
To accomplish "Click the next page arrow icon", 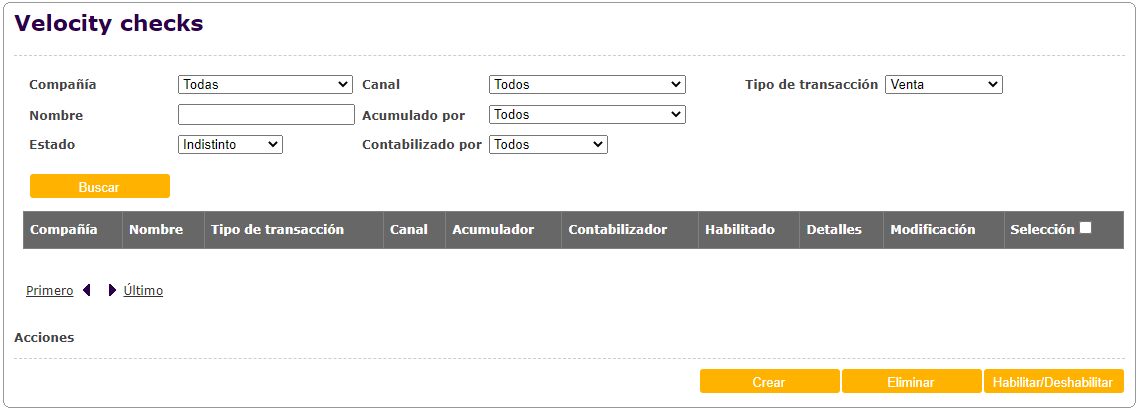I will click(x=112, y=291).
